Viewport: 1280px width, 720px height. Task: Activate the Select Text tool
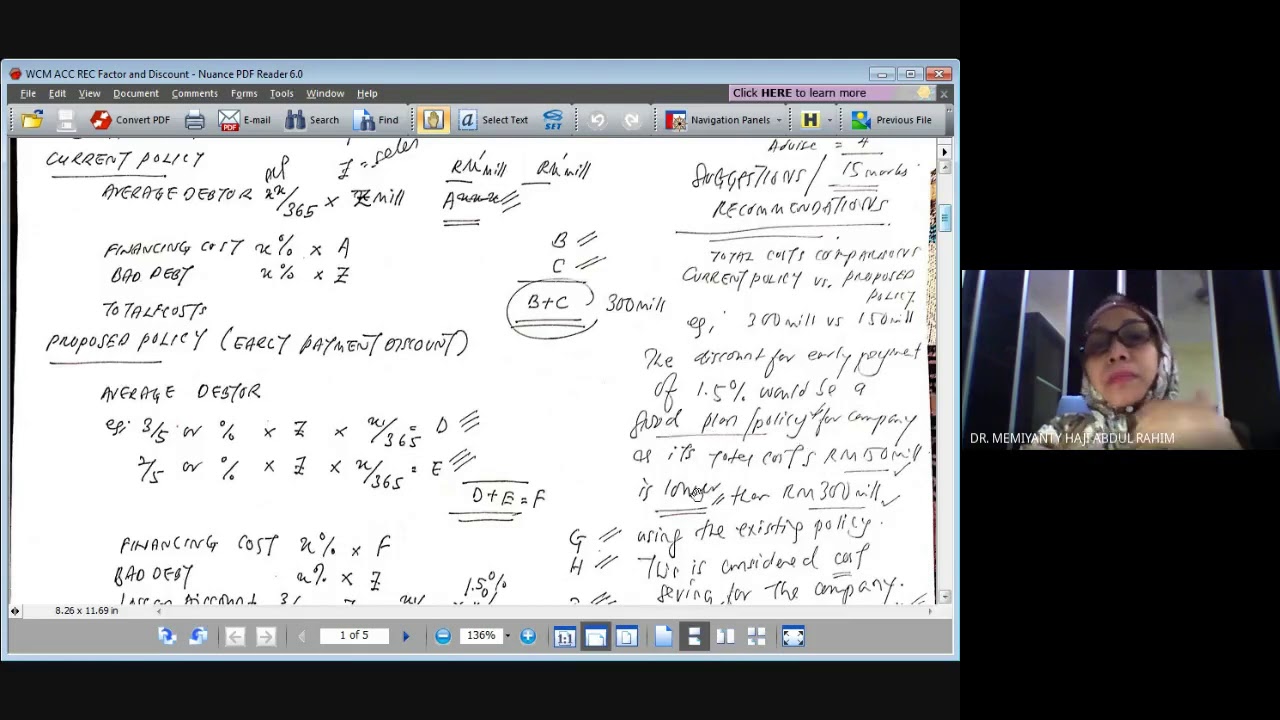pos(493,120)
